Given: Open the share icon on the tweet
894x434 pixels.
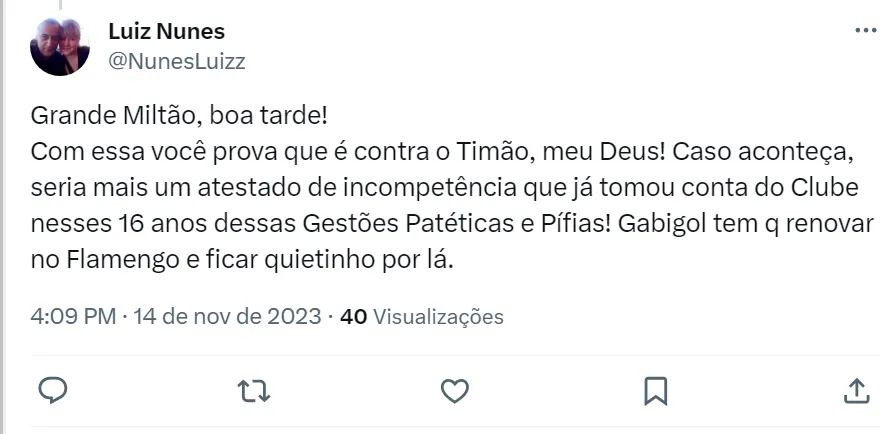Looking at the screenshot, I should point(857,389).
